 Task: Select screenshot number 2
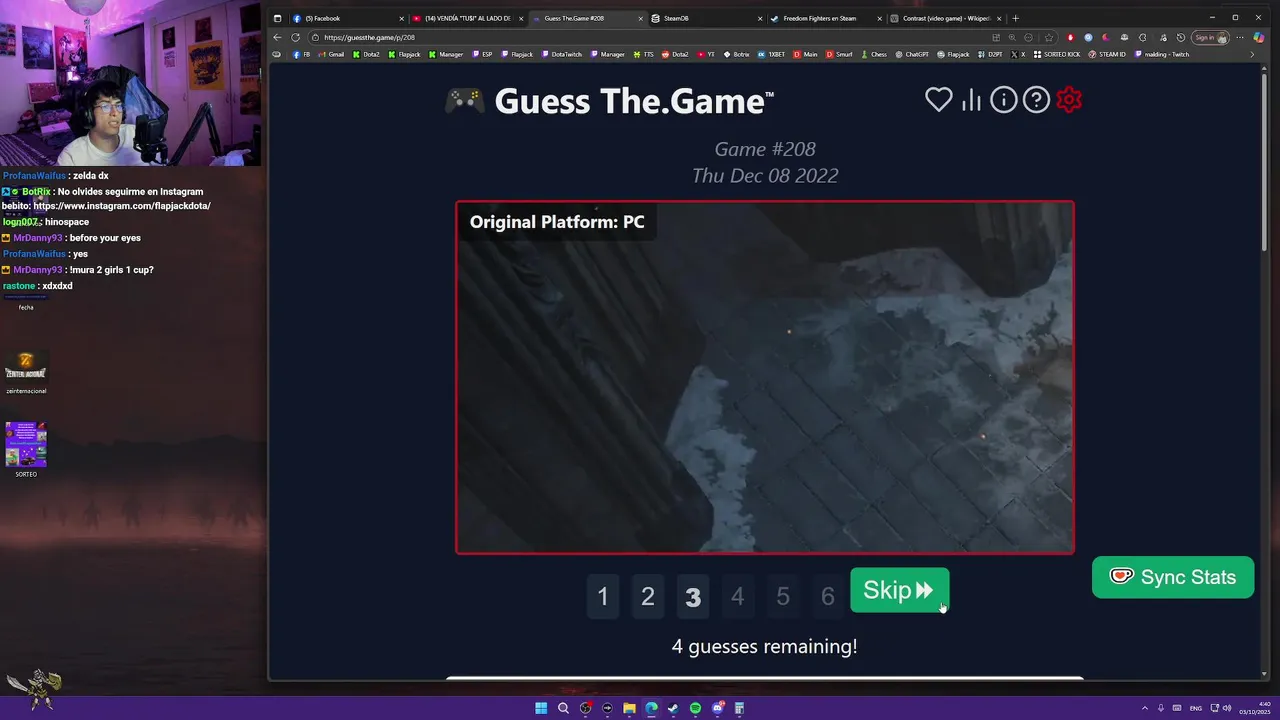(x=648, y=597)
